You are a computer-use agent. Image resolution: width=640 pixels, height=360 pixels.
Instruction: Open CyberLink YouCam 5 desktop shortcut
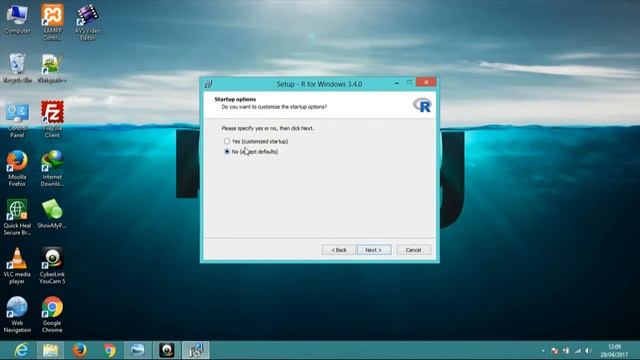[x=52, y=266]
